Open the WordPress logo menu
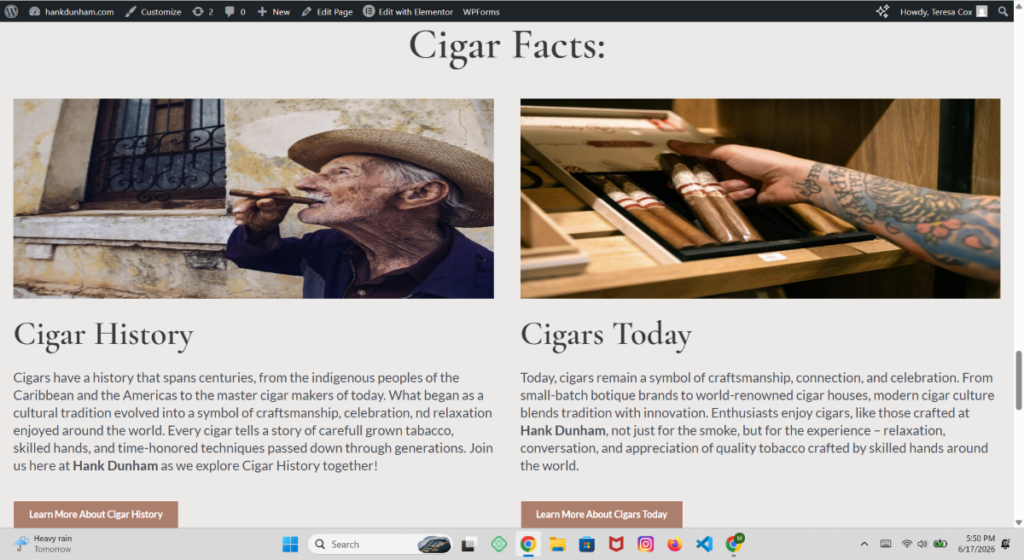The width and height of the screenshot is (1024, 560). (11, 11)
